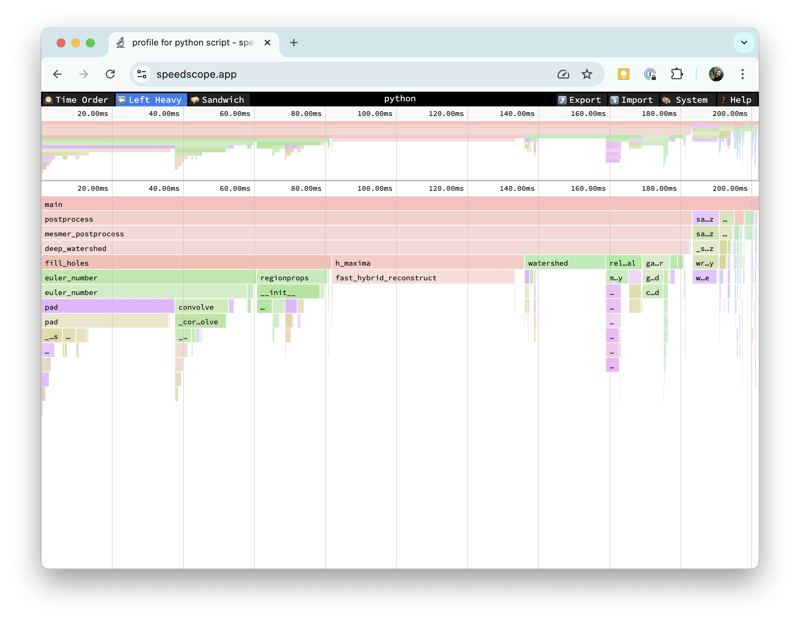Viewport: 800px width, 623px height.
Task: Select the h_maxima frame
Action: [428, 263]
